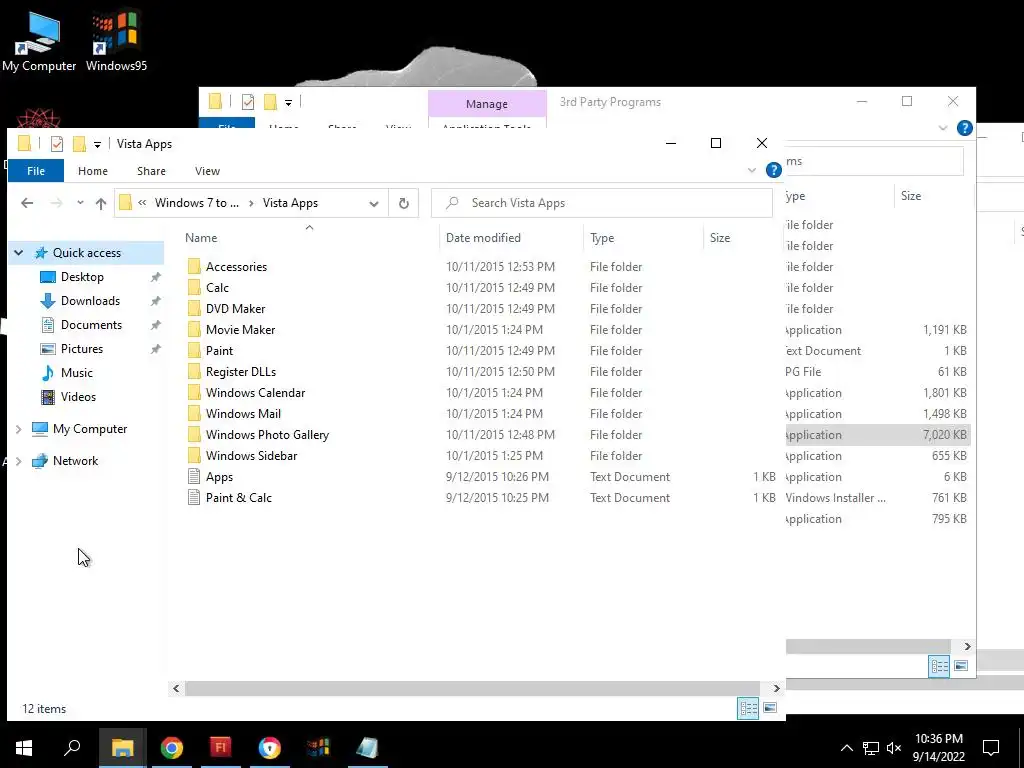Open the Windows95 desktop shortcut
This screenshot has width=1024, height=768.
116,42
